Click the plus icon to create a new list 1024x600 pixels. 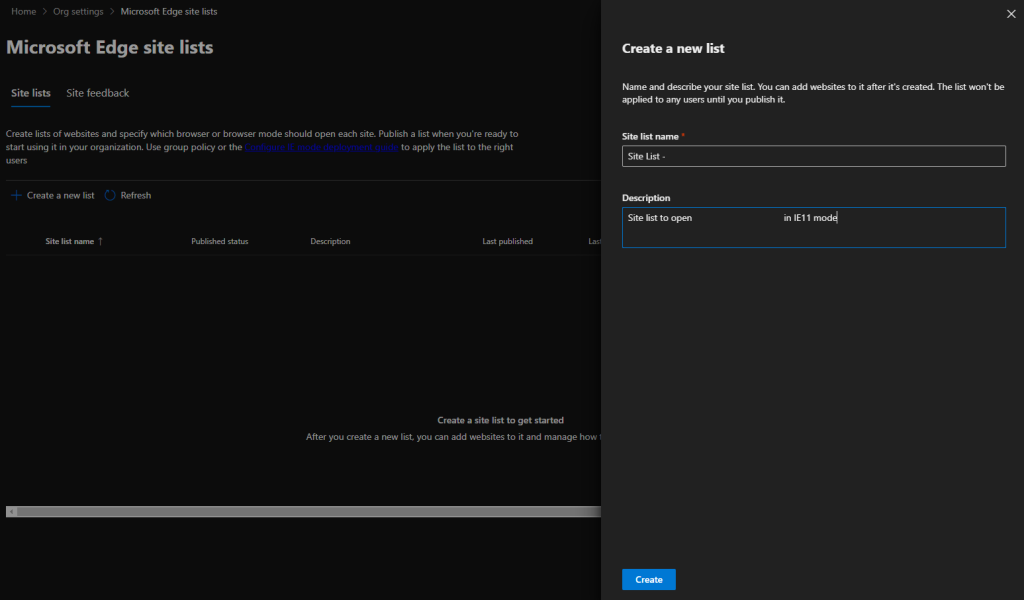16,195
